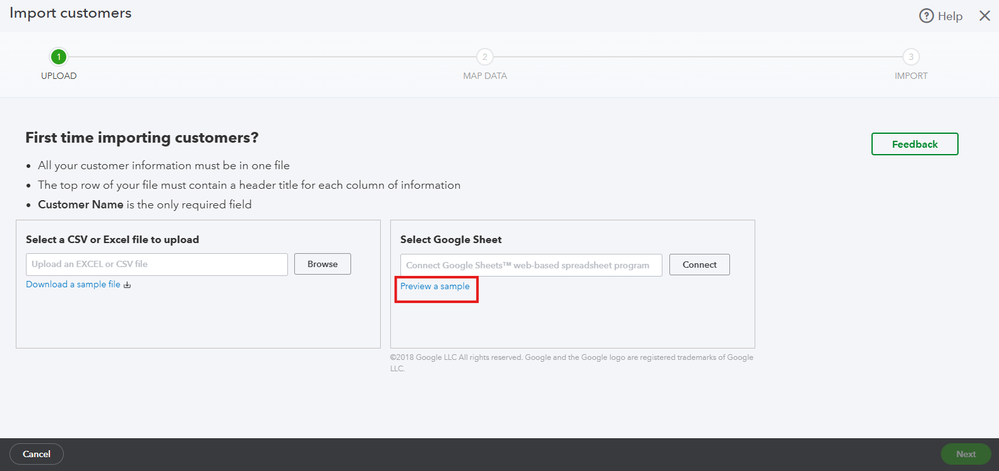
Task: Focus the Upload an EXCEL or CSV file field
Action: [157, 264]
